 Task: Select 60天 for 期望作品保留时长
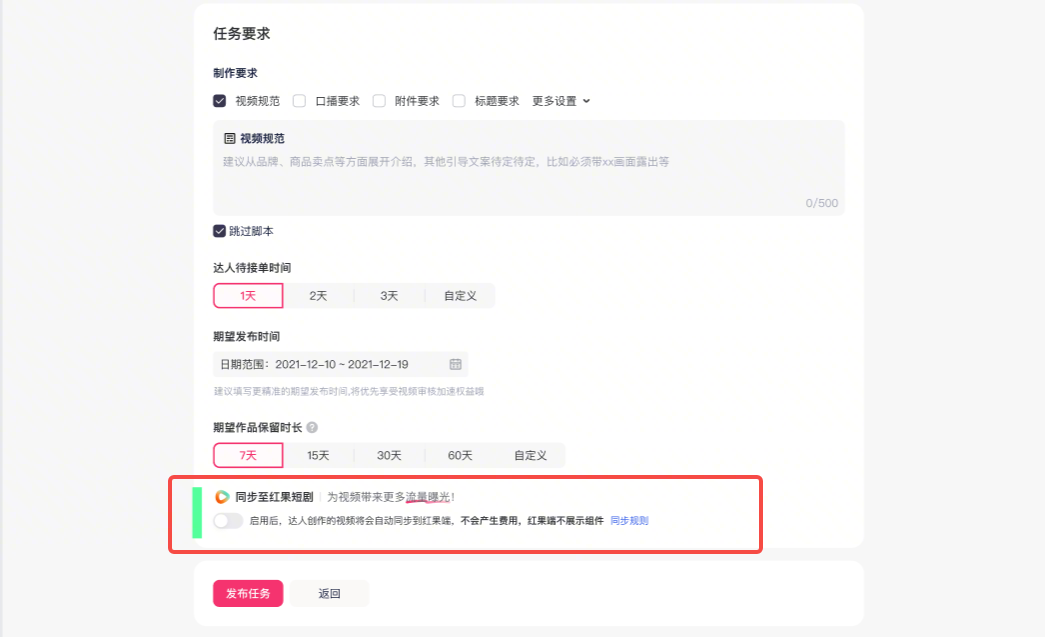[x=460, y=455]
